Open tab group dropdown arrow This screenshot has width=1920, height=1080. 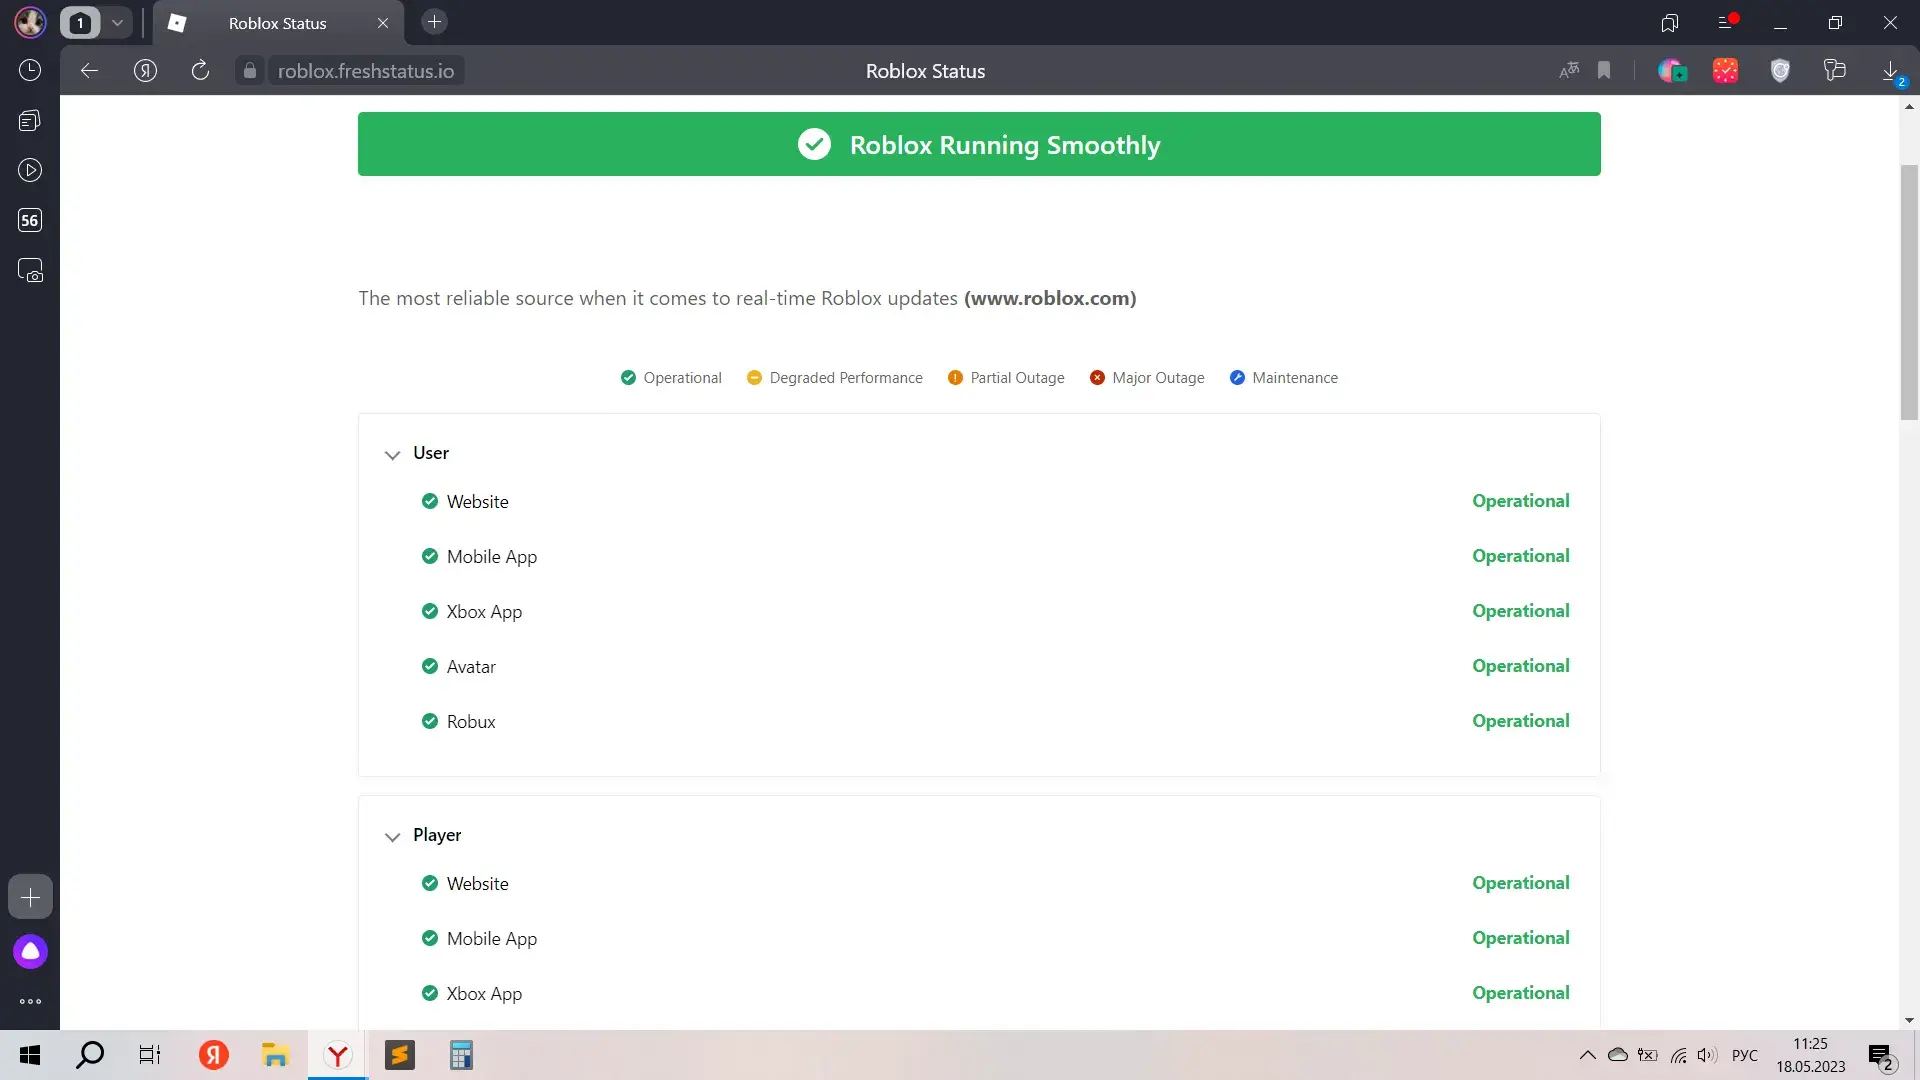pyautogui.click(x=117, y=22)
